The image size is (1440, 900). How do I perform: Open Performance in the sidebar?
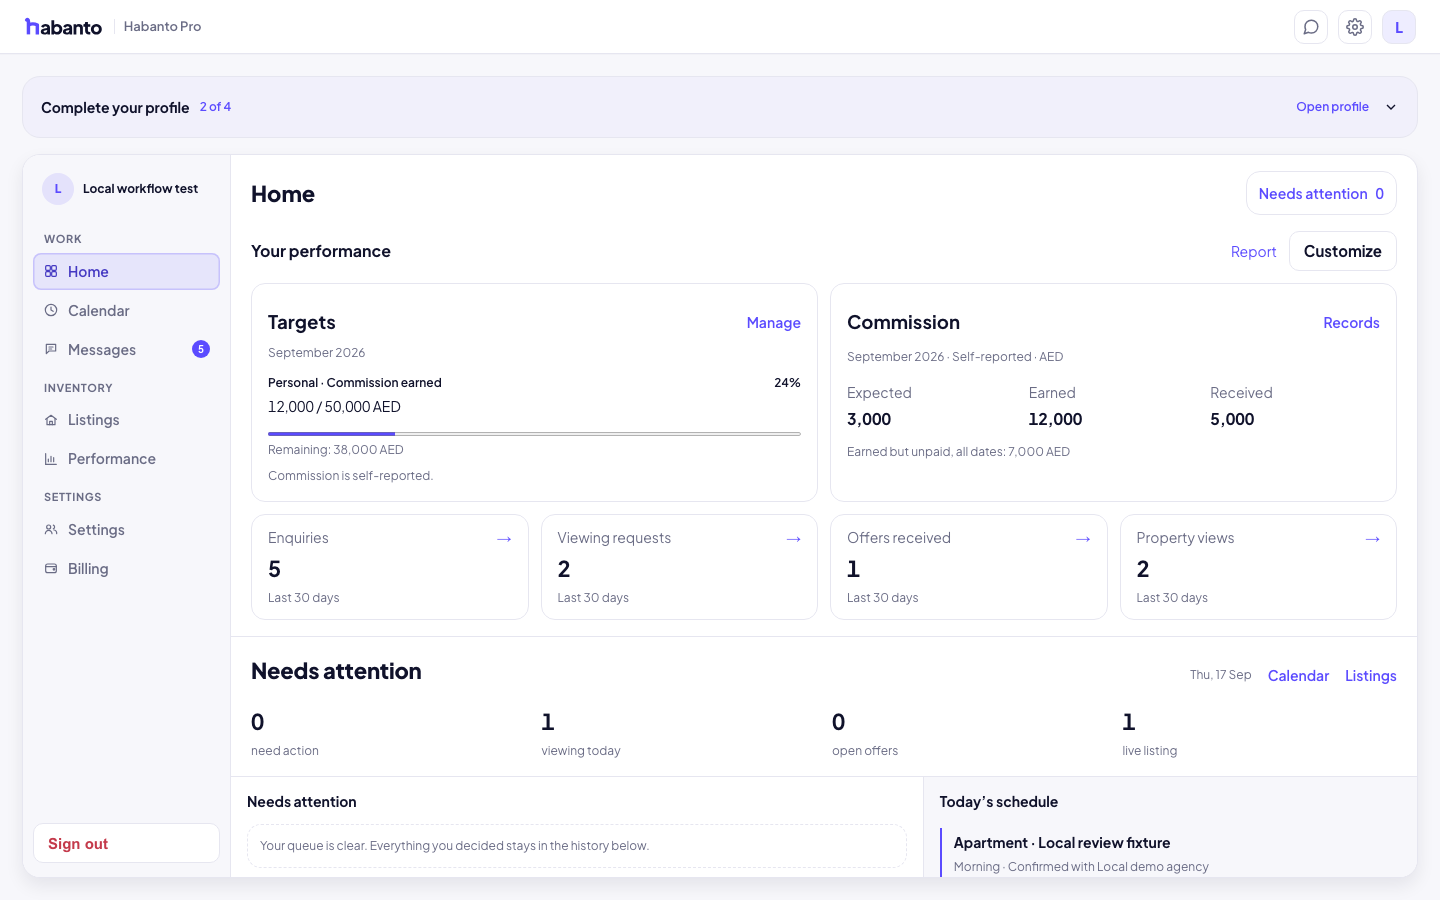click(126, 459)
